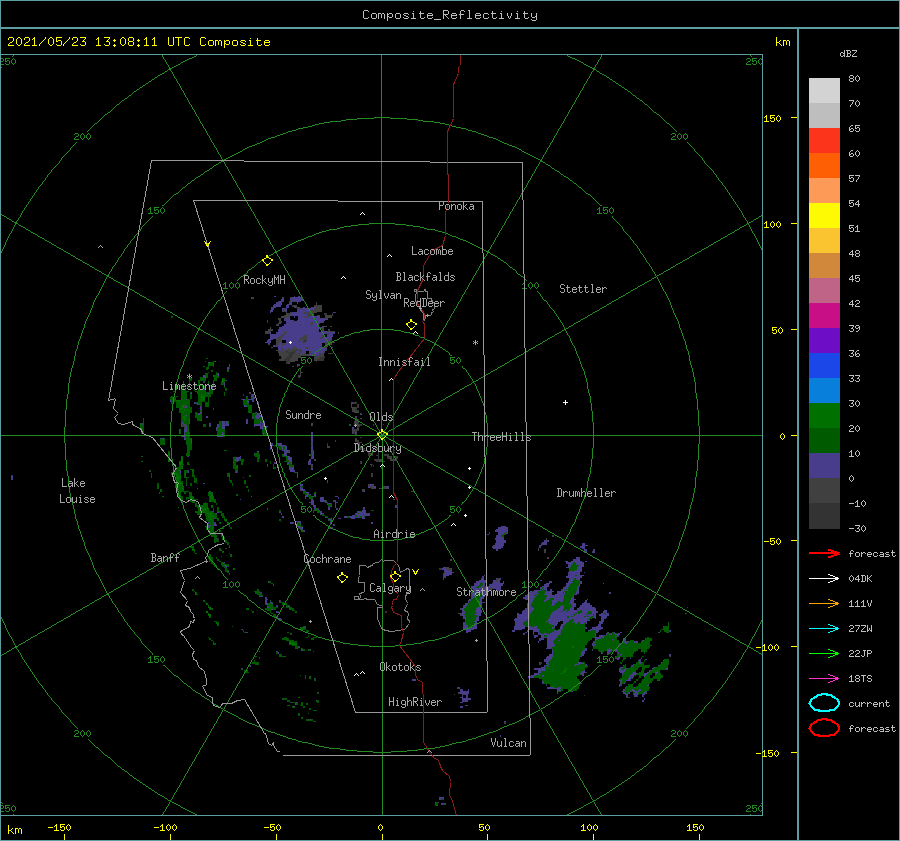This screenshot has height=841, width=900.
Task: Click the Blackfalds label
Action: point(425,277)
